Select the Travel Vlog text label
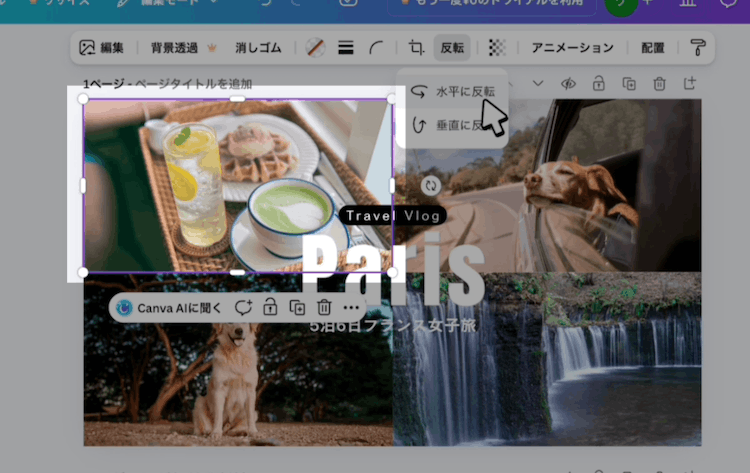 (x=393, y=216)
